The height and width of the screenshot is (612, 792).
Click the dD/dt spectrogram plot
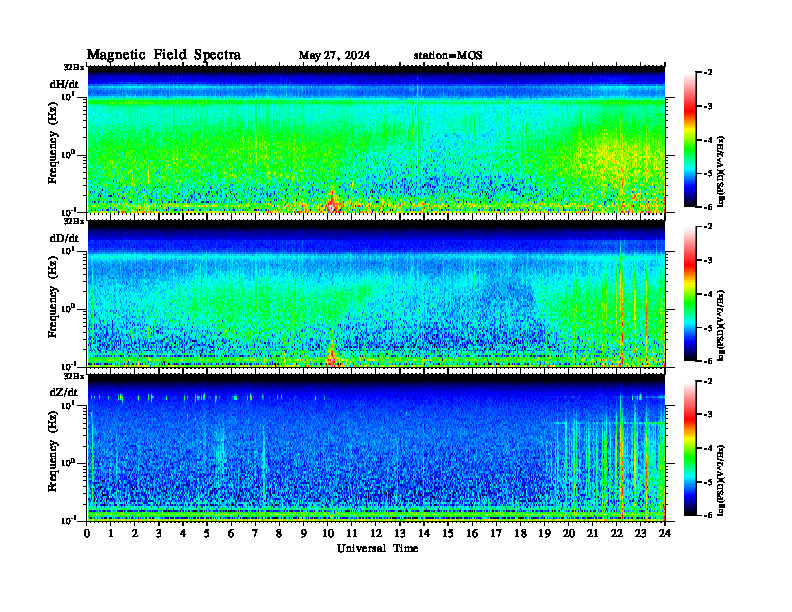pos(376,294)
